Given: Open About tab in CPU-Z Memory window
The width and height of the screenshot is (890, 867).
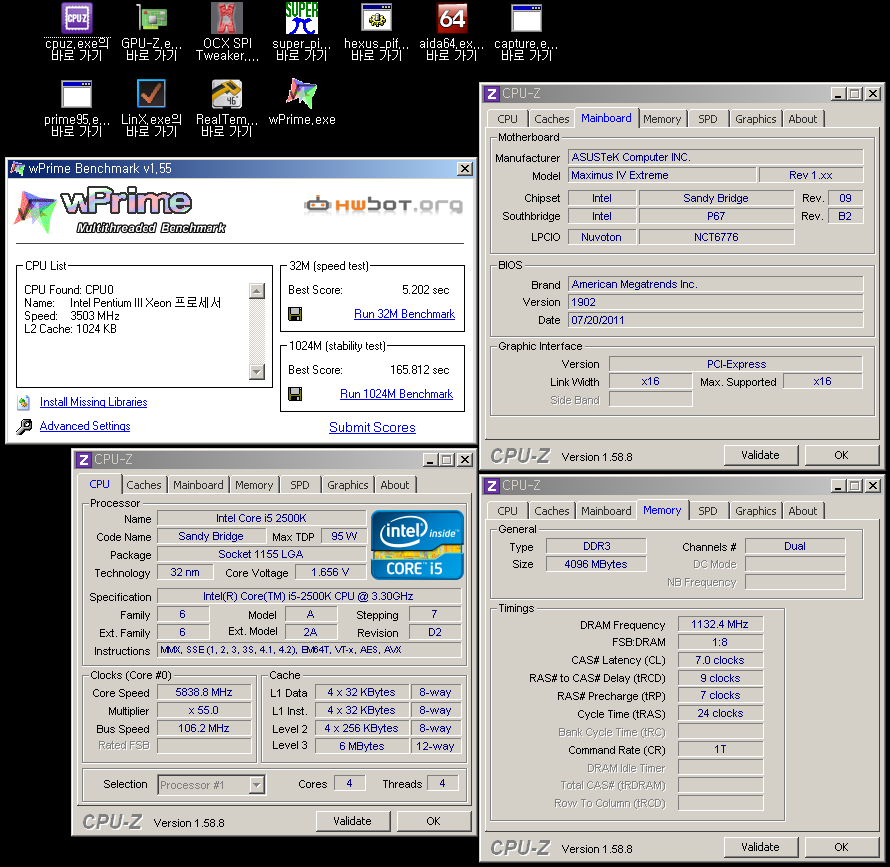Looking at the screenshot, I should click(803, 511).
